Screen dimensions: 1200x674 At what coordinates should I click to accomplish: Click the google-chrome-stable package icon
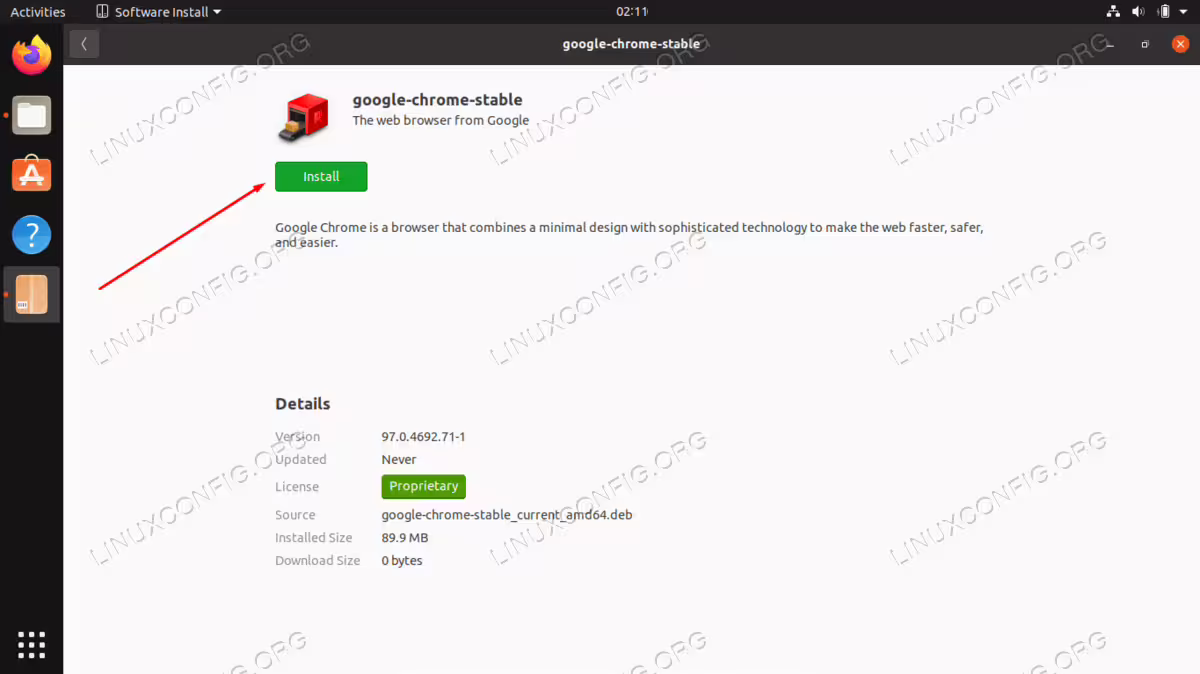[x=303, y=115]
